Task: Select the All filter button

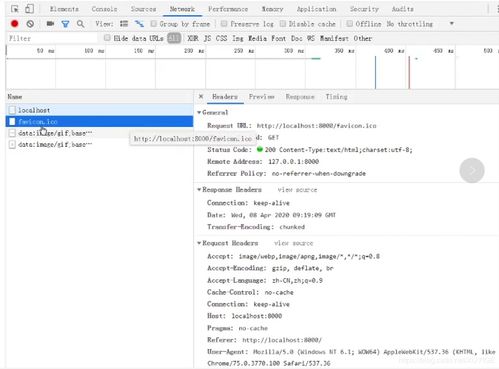Action: coord(174,38)
